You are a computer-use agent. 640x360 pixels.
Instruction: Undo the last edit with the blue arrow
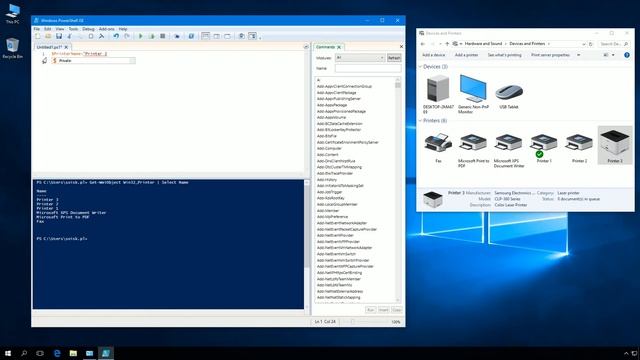click(x=116, y=36)
